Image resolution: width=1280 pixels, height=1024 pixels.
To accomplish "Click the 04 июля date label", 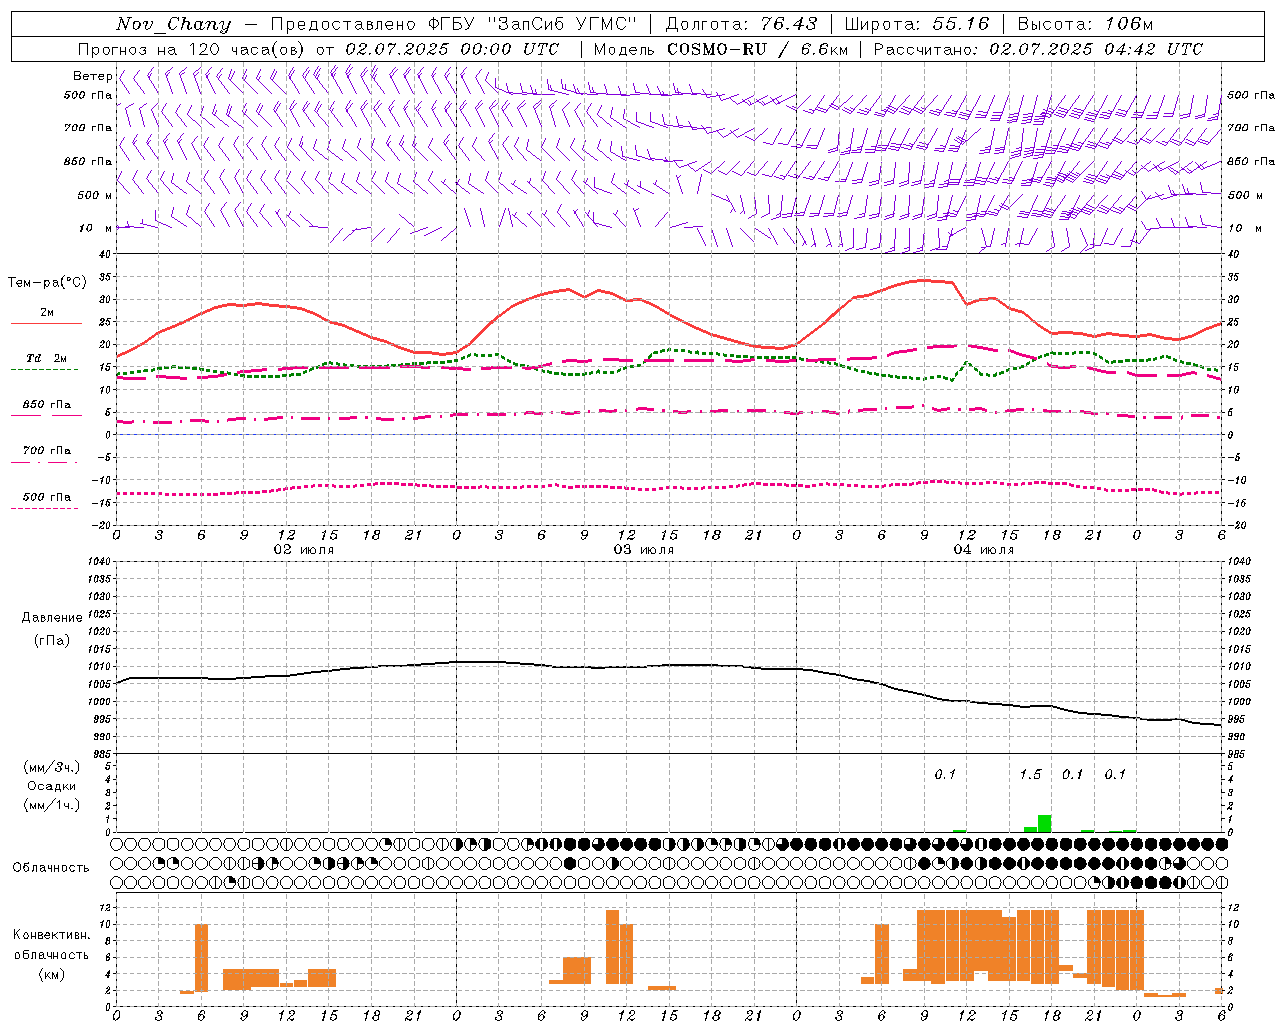I will click(983, 550).
